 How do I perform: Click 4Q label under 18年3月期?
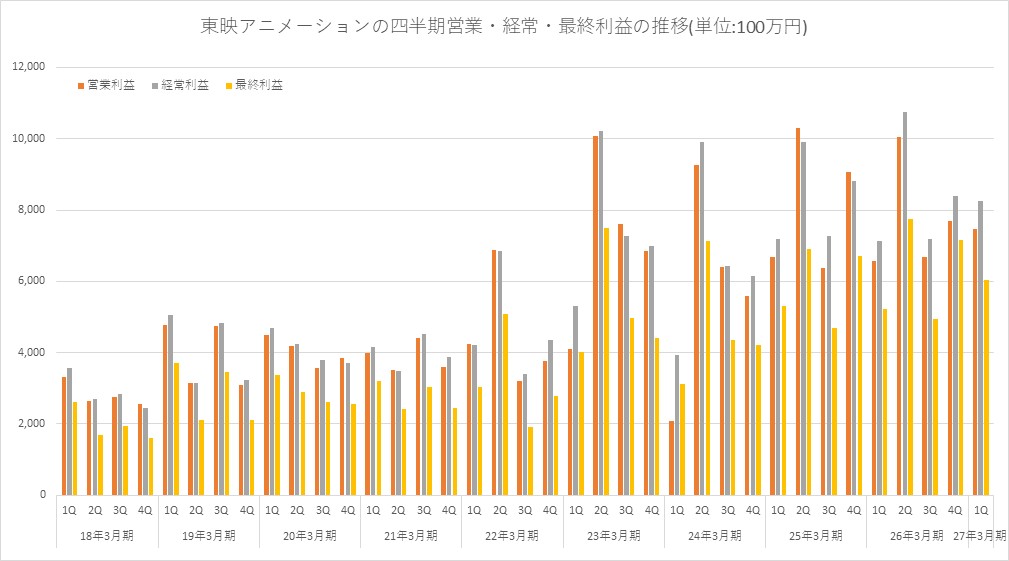[x=145, y=510]
